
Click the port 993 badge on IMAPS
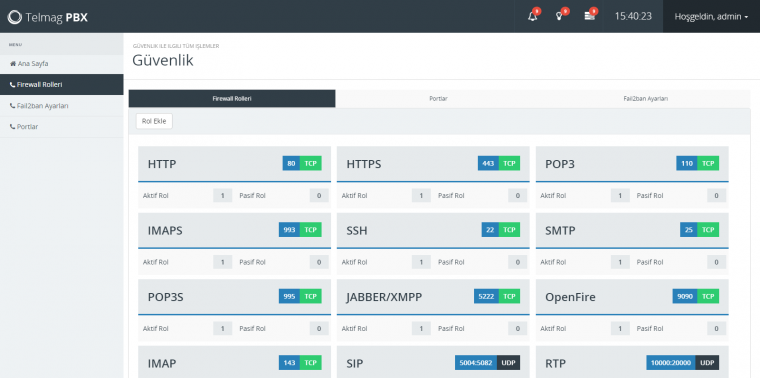pos(289,230)
